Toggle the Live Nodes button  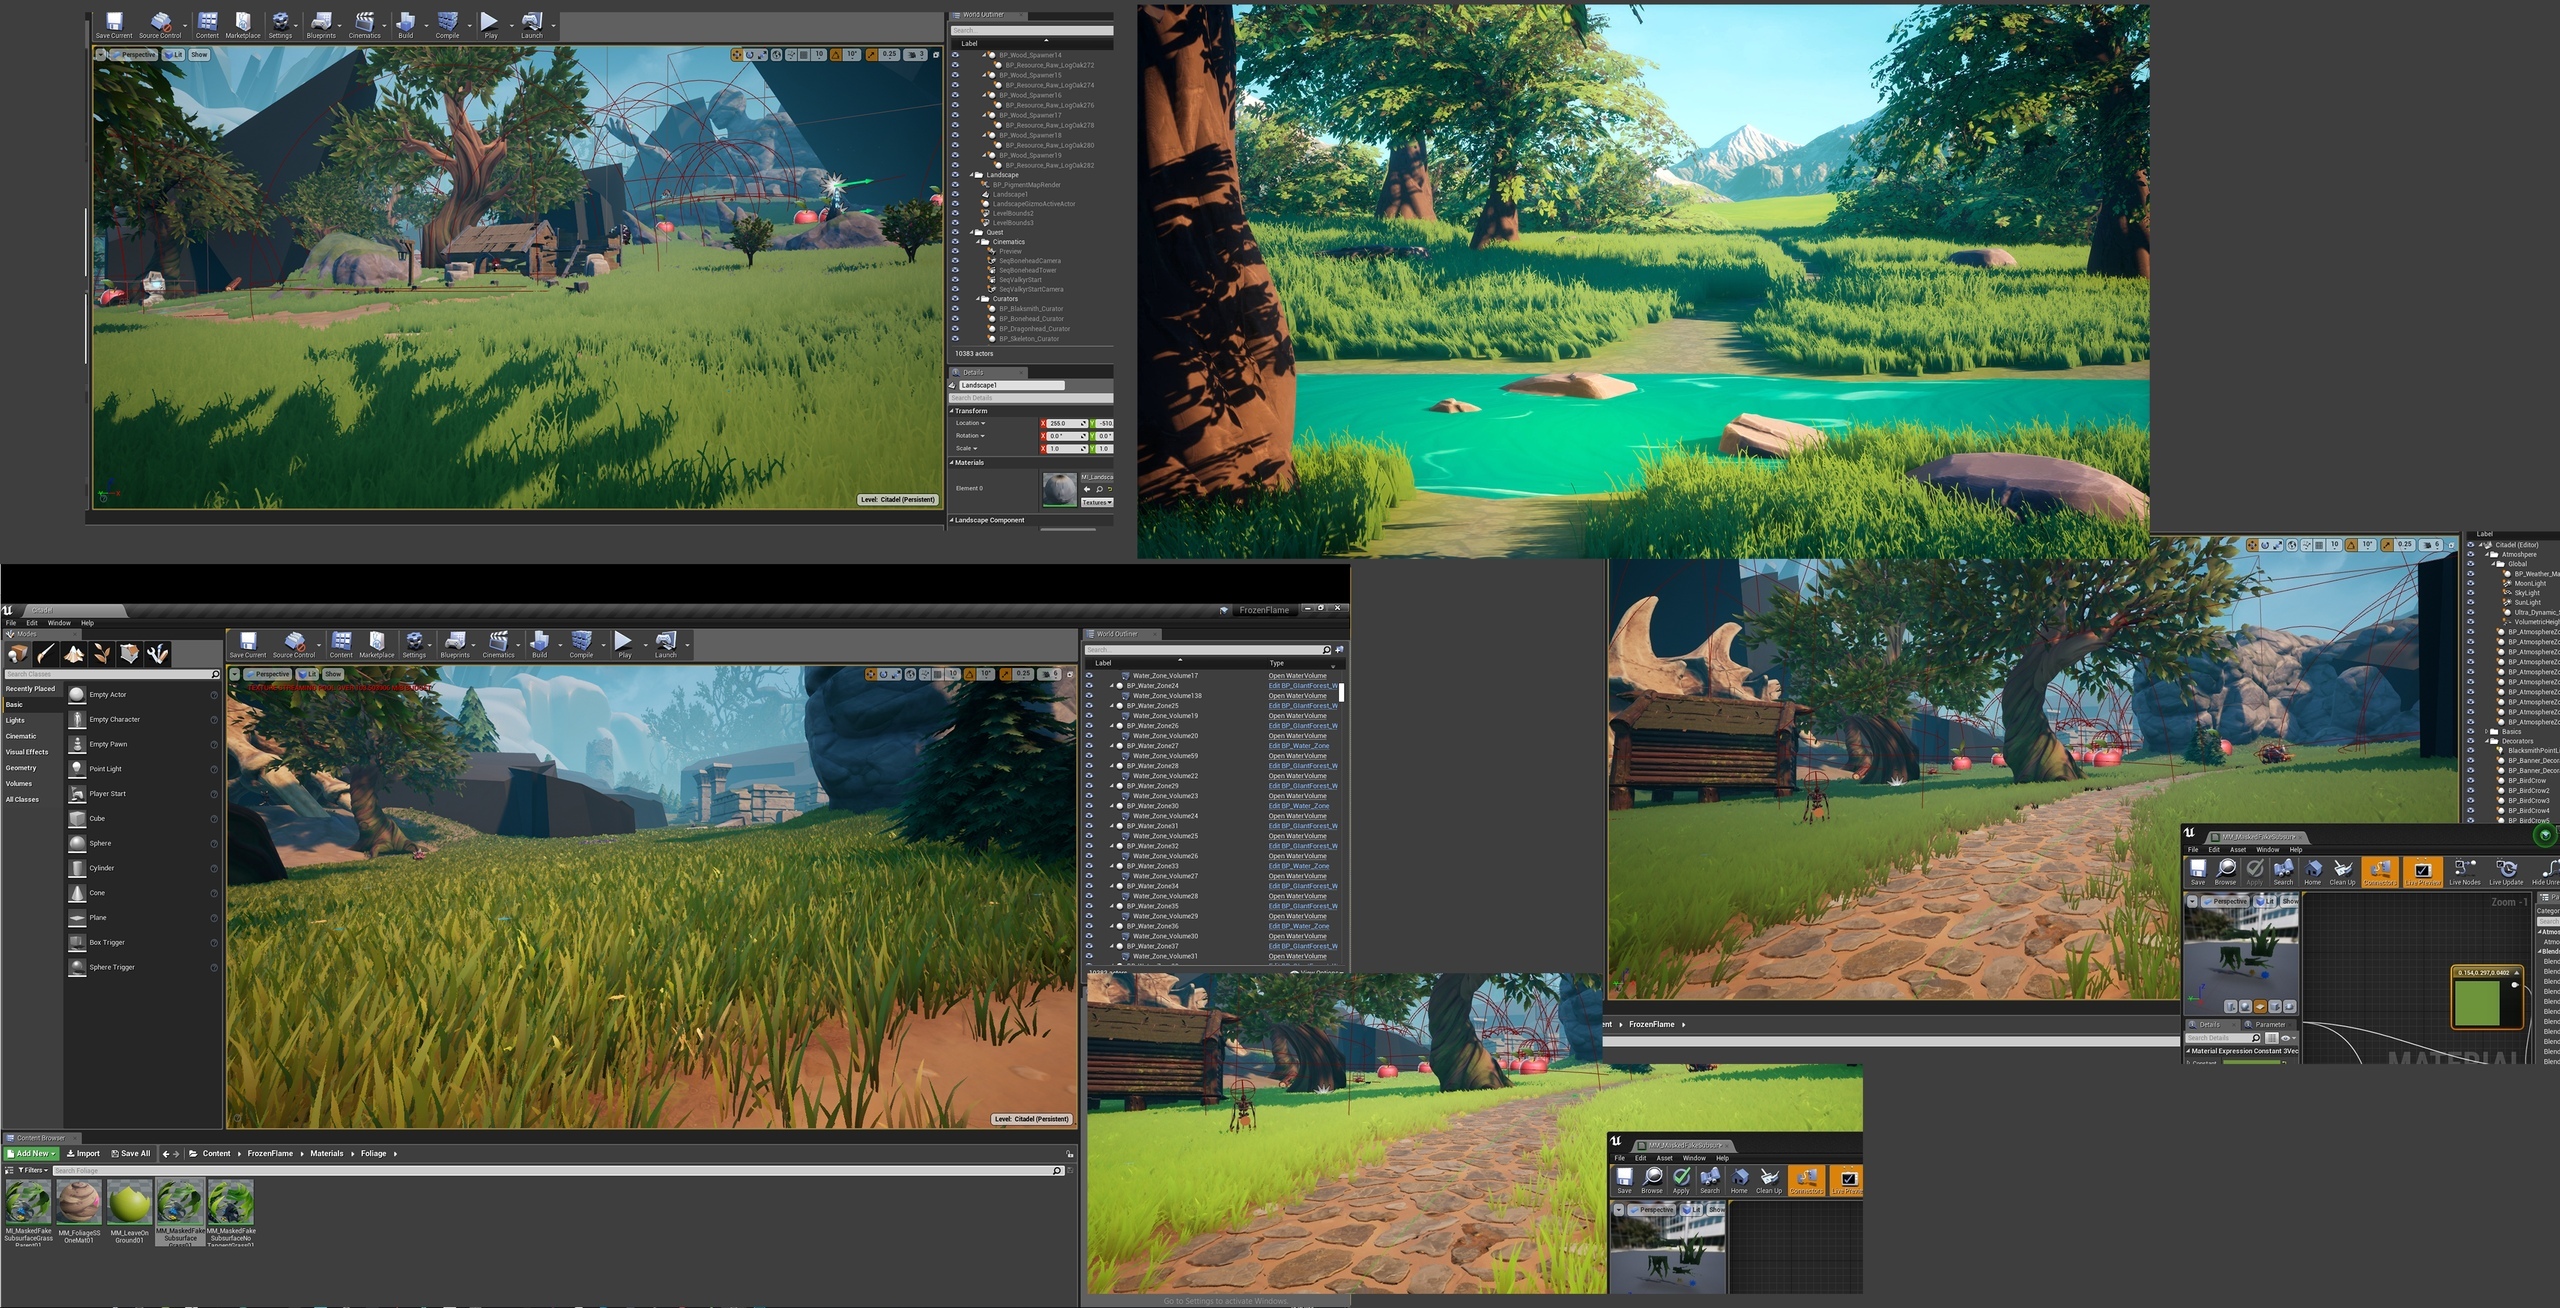pos(2465,872)
